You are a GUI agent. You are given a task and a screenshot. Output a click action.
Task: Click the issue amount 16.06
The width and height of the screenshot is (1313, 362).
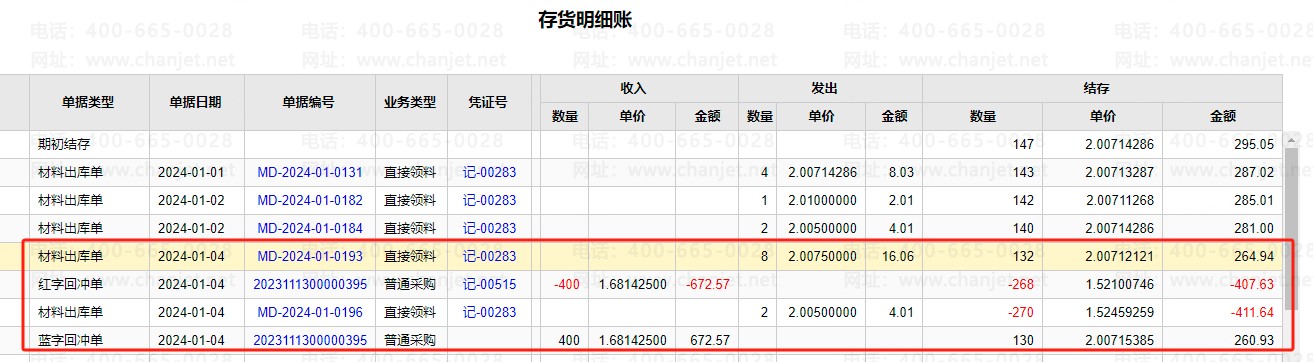coord(897,256)
